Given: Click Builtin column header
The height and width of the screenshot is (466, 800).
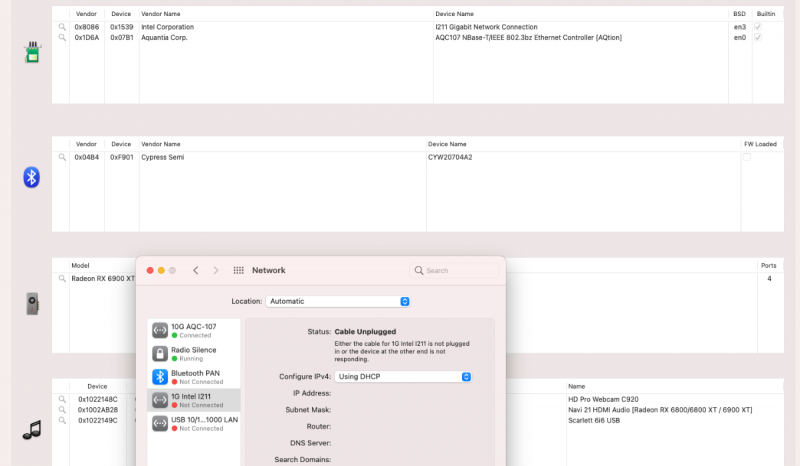Looking at the screenshot, I should click(x=765, y=14).
